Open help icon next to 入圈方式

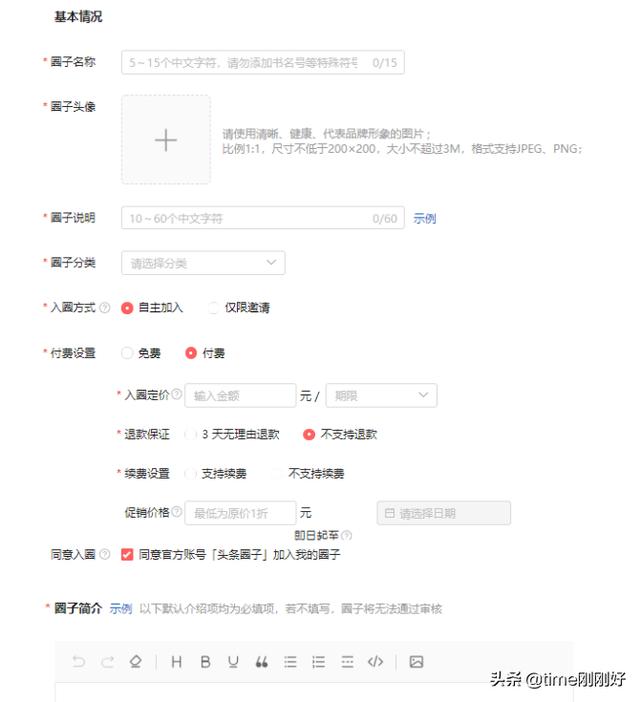click(105, 308)
